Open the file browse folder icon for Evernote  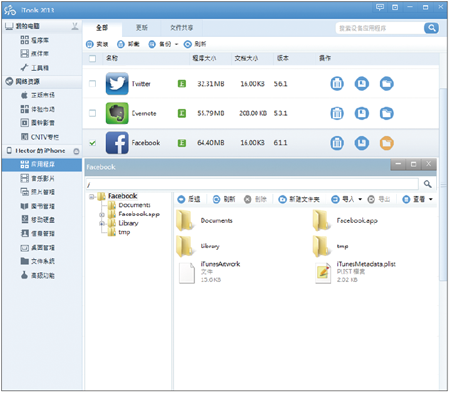387,113
